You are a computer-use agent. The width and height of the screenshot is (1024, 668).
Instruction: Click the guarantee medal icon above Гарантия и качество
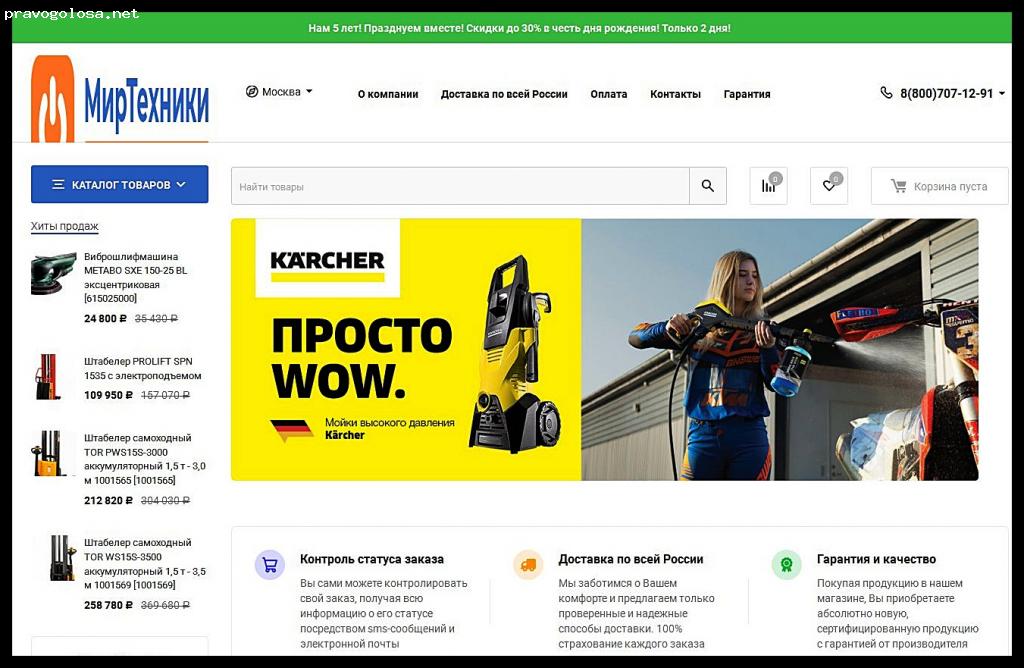click(787, 565)
